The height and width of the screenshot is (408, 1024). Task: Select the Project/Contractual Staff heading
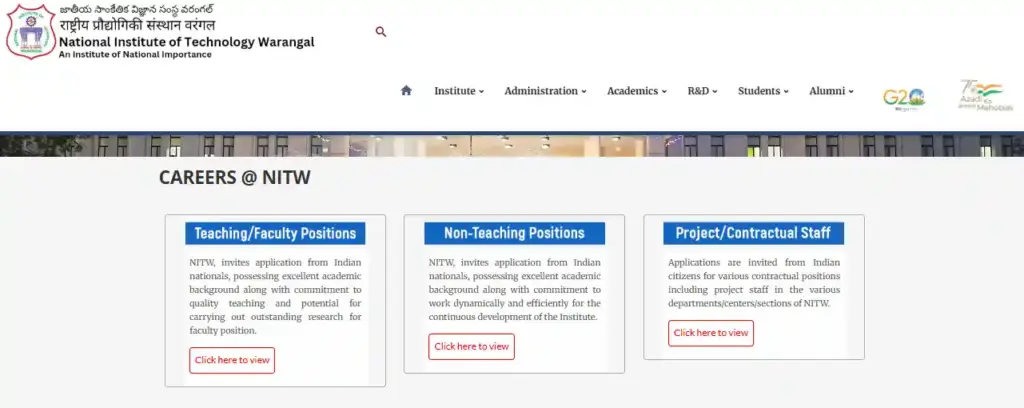(x=753, y=234)
